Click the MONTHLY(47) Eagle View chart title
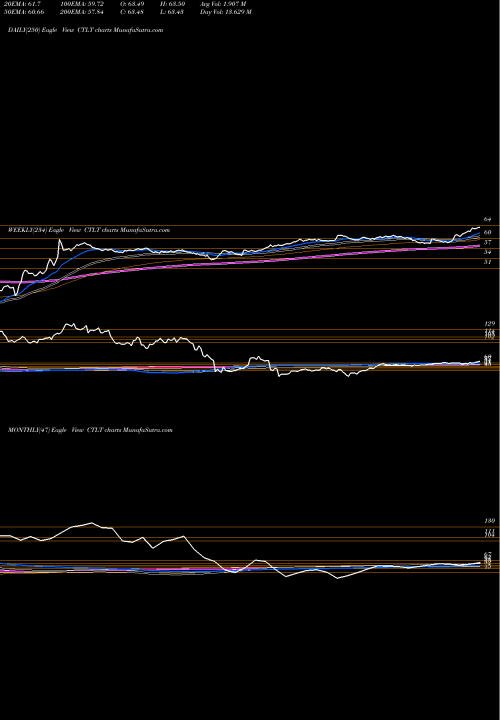Viewport: 500px width, 720px height. click(x=90, y=430)
